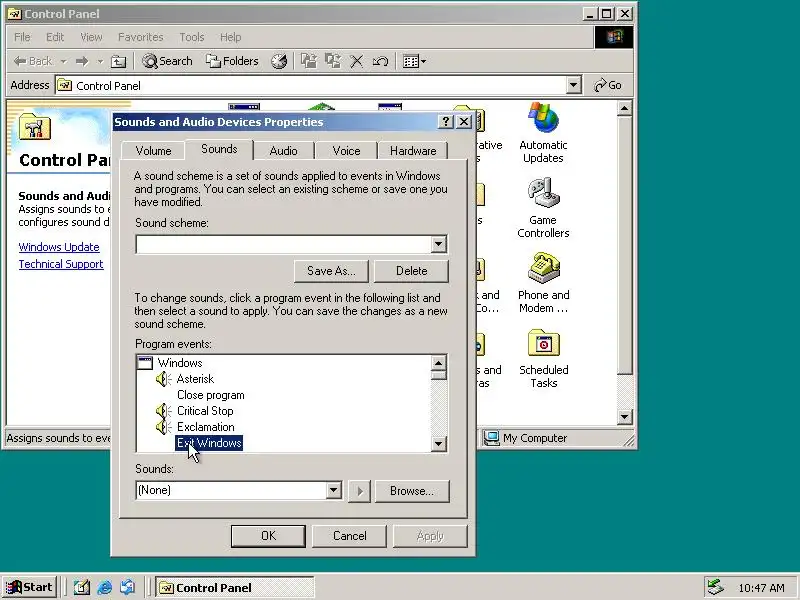This screenshot has width=800, height=600.
Task: Switch to the Voice tab
Action: click(346, 151)
